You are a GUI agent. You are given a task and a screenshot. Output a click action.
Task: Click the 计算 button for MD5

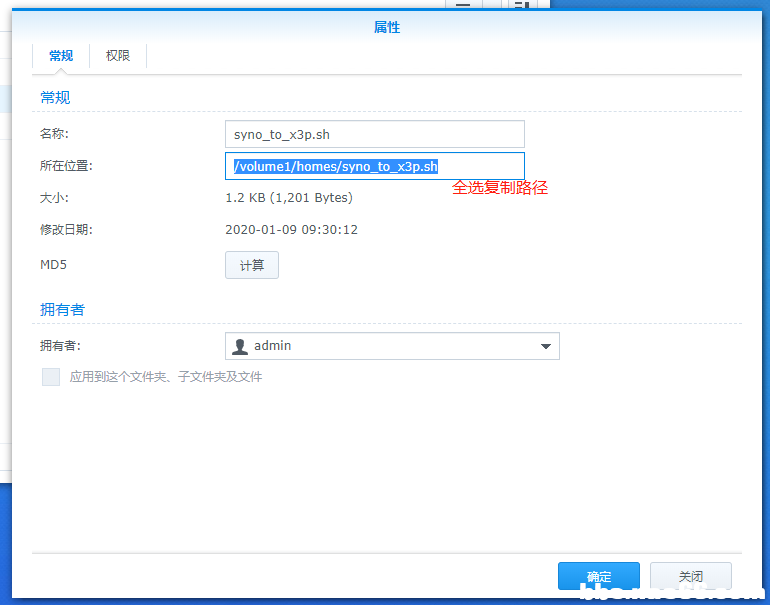(x=252, y=265)
